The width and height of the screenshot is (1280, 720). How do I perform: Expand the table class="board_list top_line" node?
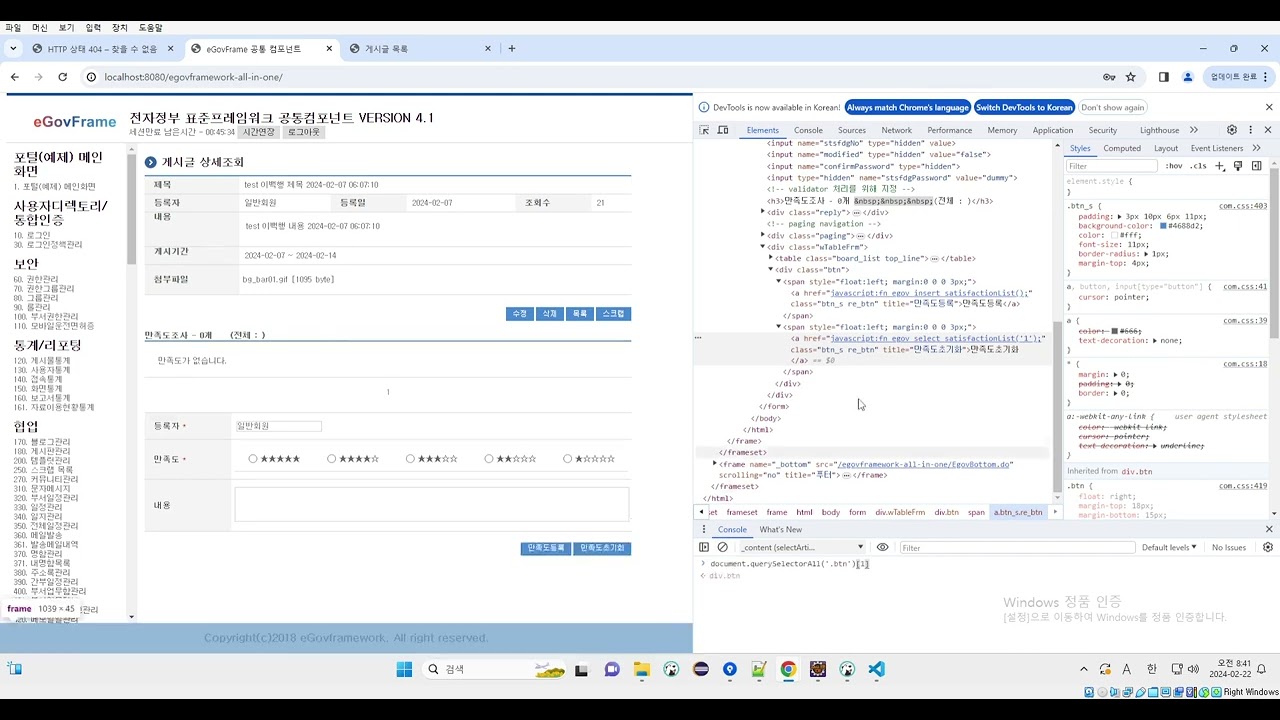(x=771, y=258)
